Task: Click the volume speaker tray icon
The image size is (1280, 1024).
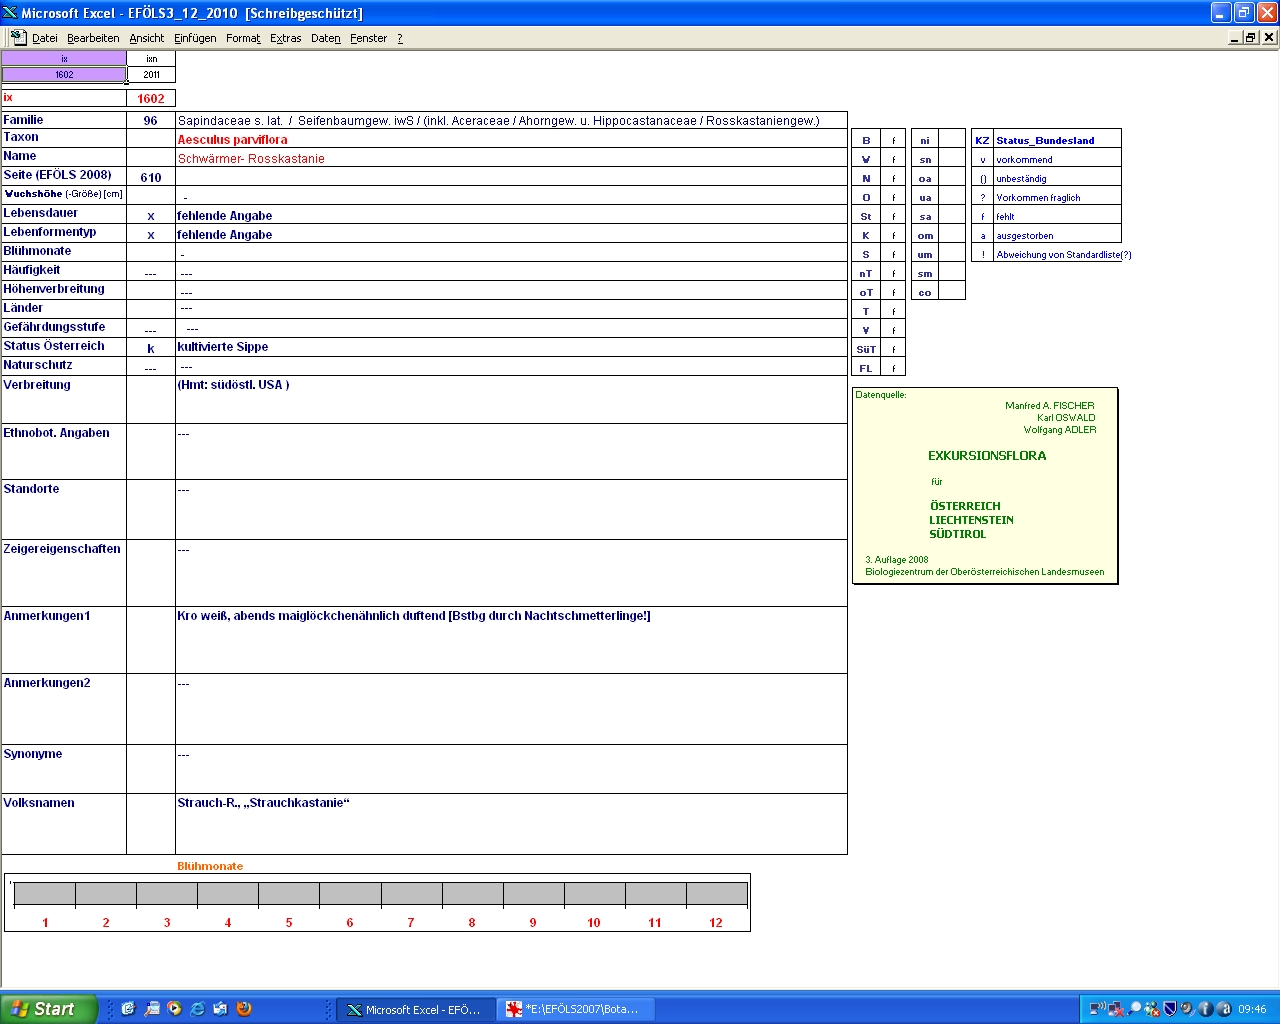Action: pos(1187,1009)
